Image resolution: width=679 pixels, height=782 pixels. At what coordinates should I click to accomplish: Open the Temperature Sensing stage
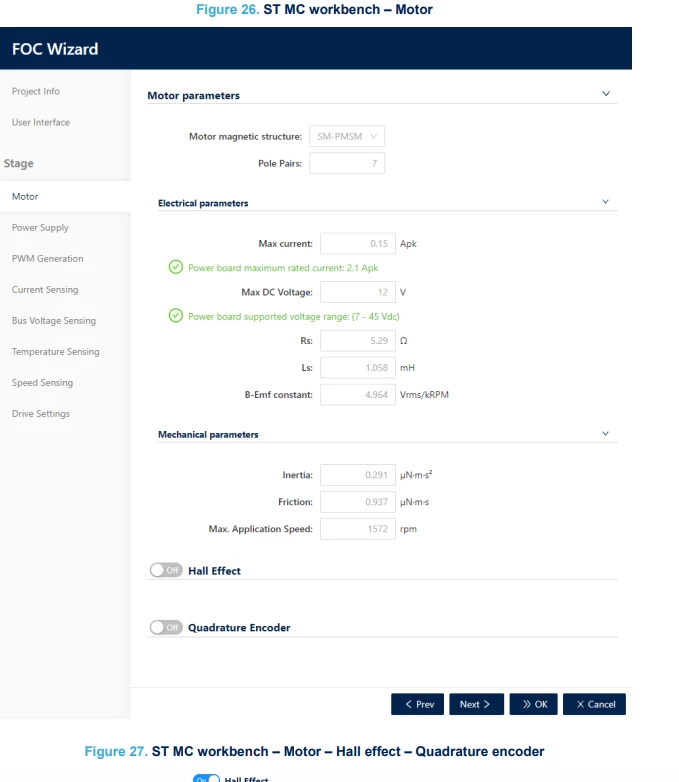tap(55, 351)
